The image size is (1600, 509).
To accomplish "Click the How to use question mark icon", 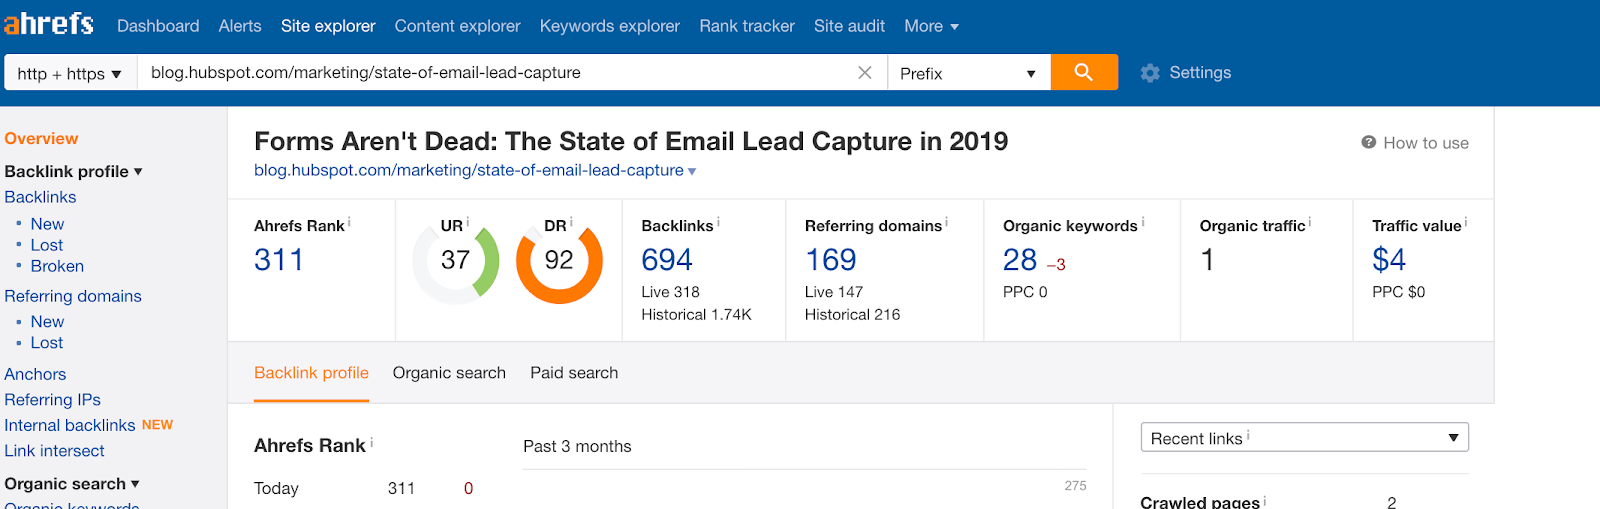I will coord(1369,142).
